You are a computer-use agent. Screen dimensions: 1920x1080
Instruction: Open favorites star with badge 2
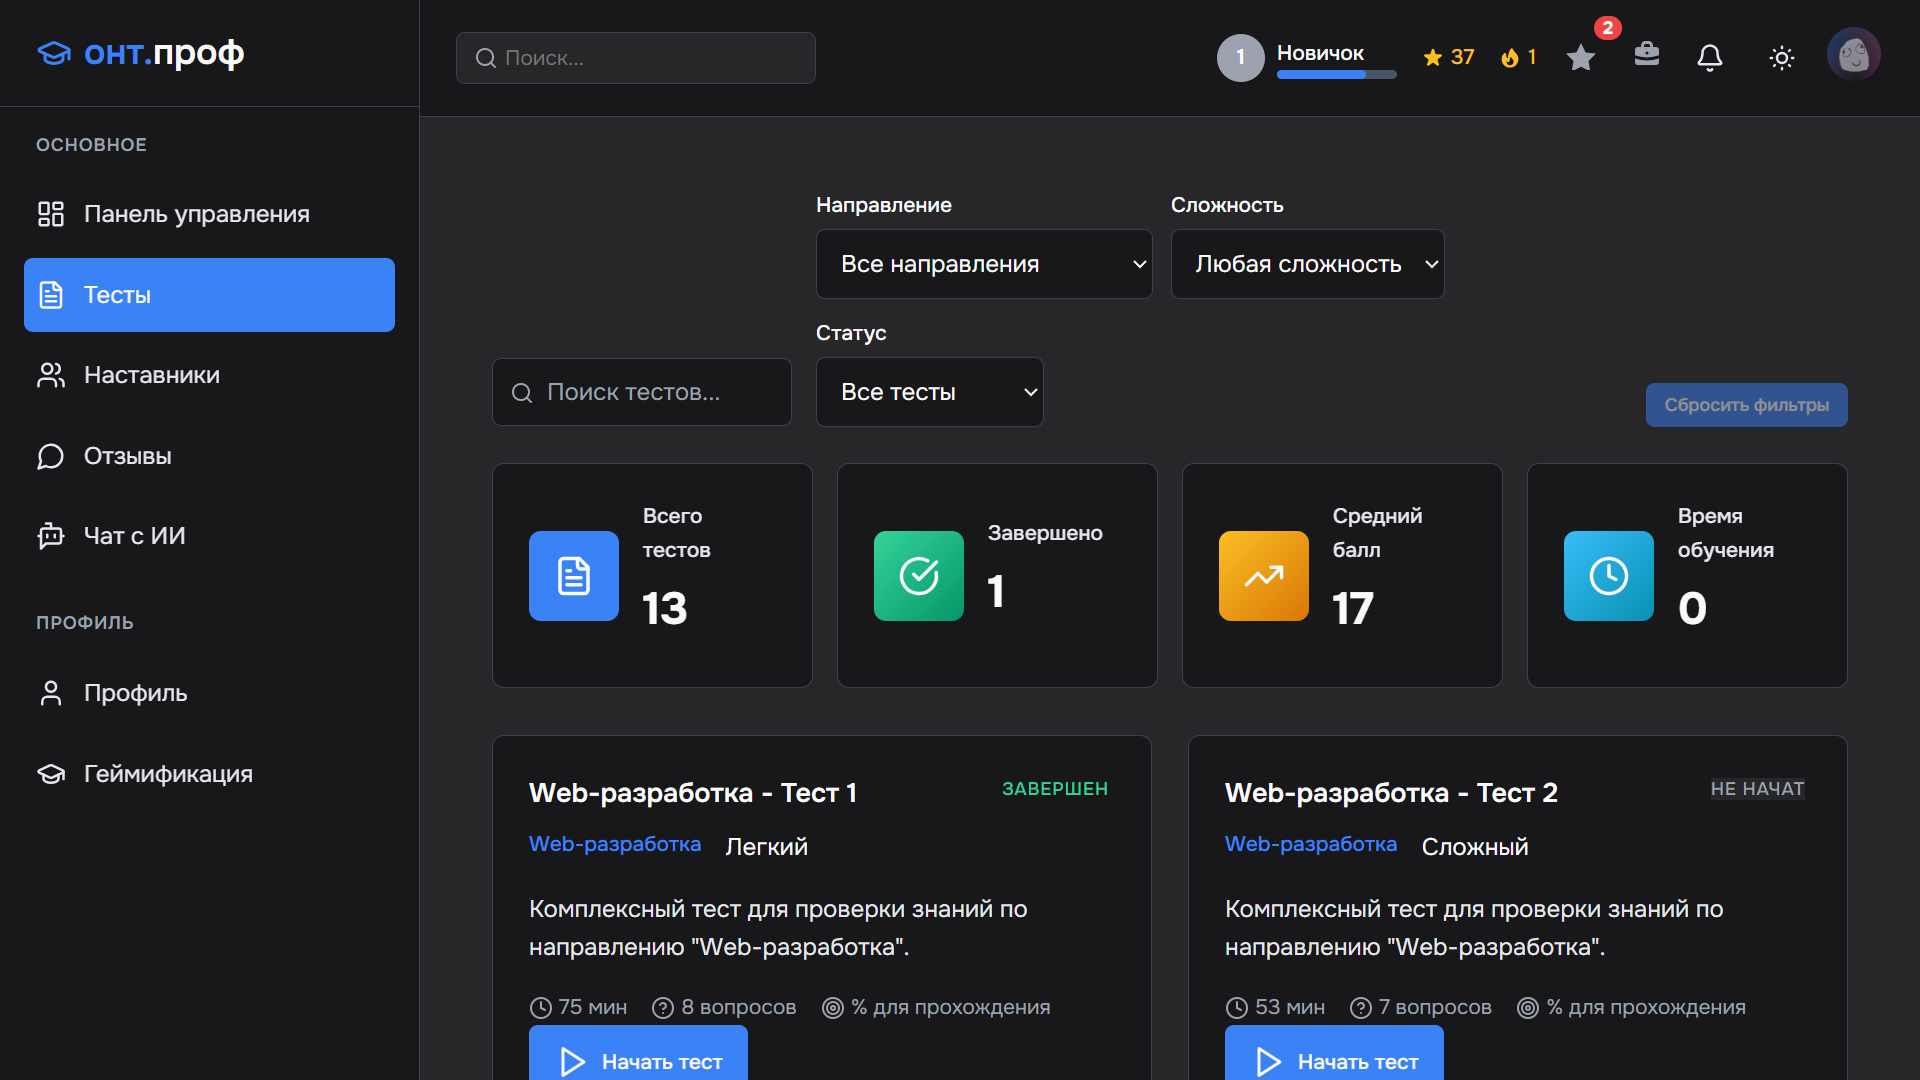pyautogui.click(x=1581, y=58)
